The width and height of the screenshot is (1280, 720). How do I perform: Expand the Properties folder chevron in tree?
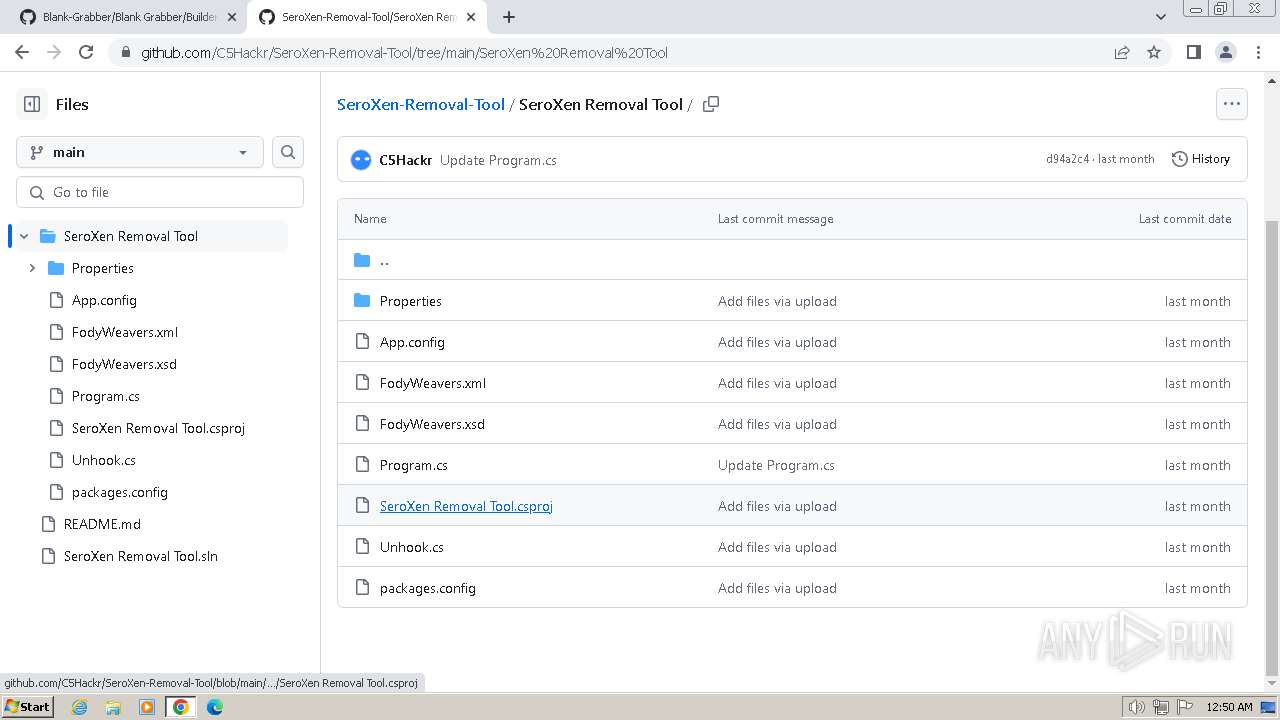tap(32, 268)
